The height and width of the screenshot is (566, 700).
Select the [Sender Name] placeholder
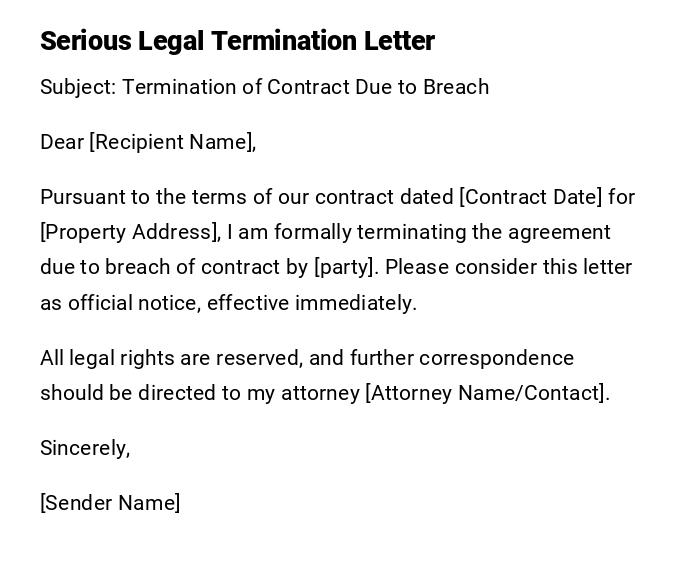110,503
